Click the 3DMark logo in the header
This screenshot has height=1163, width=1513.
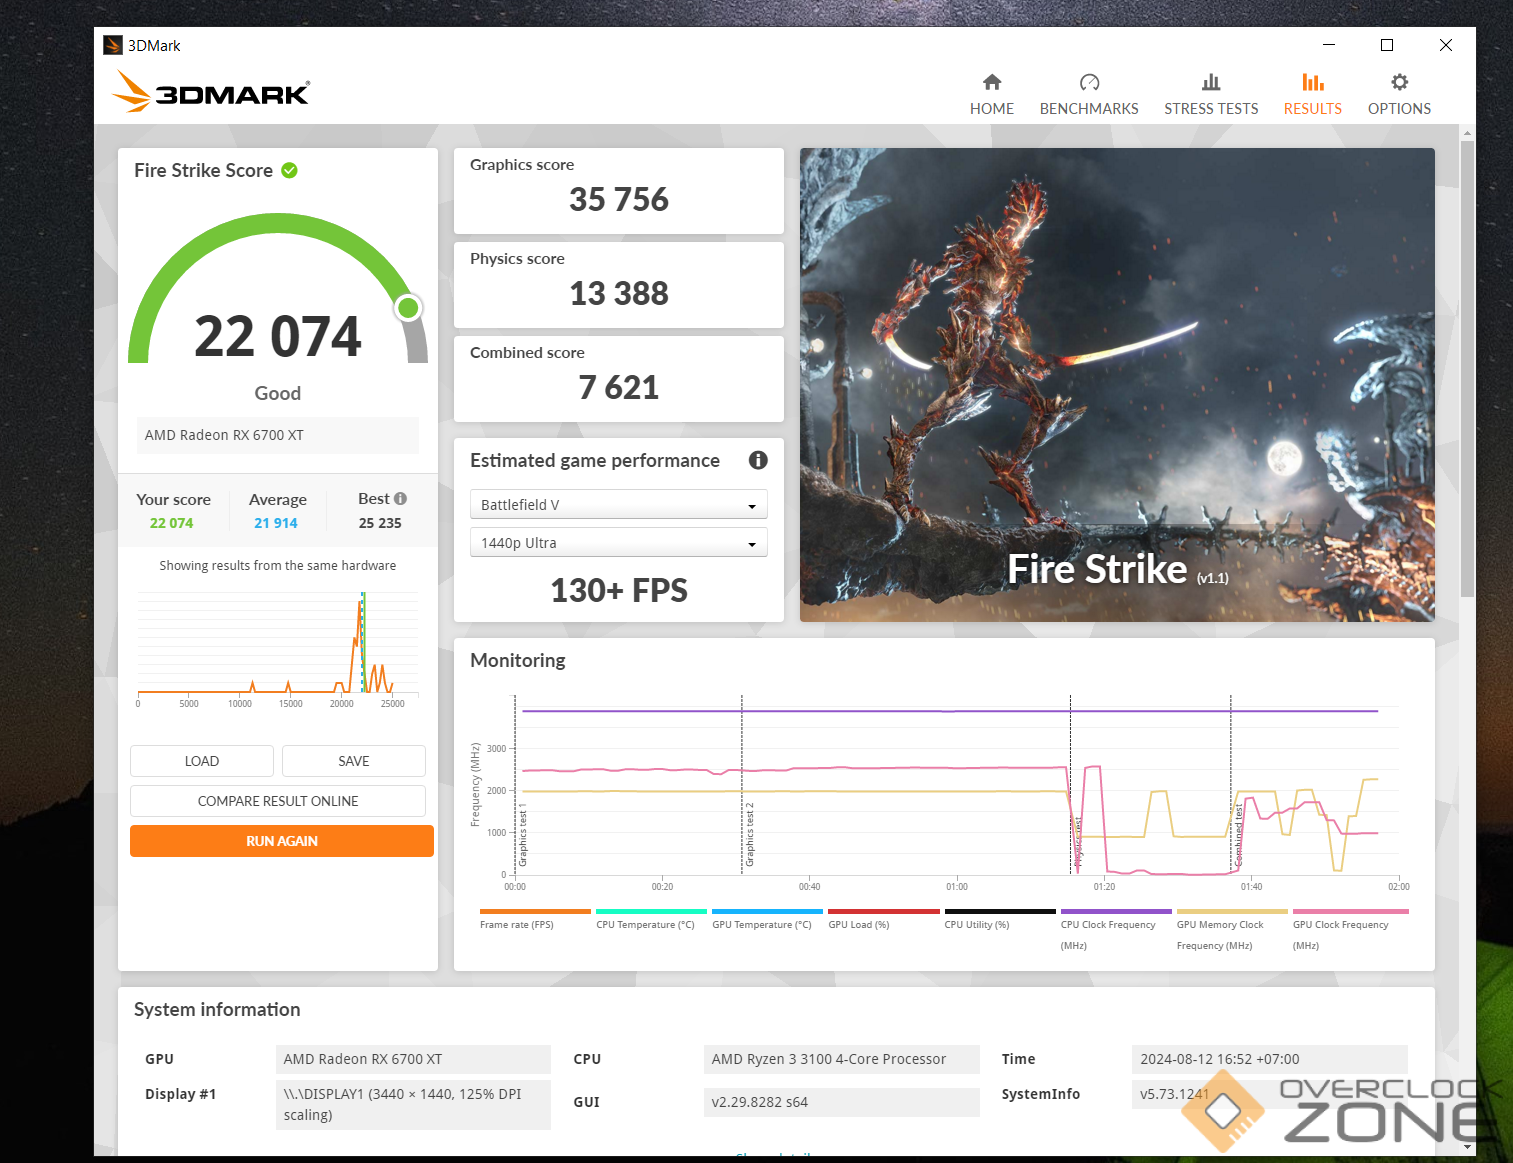tap(211, 91)
